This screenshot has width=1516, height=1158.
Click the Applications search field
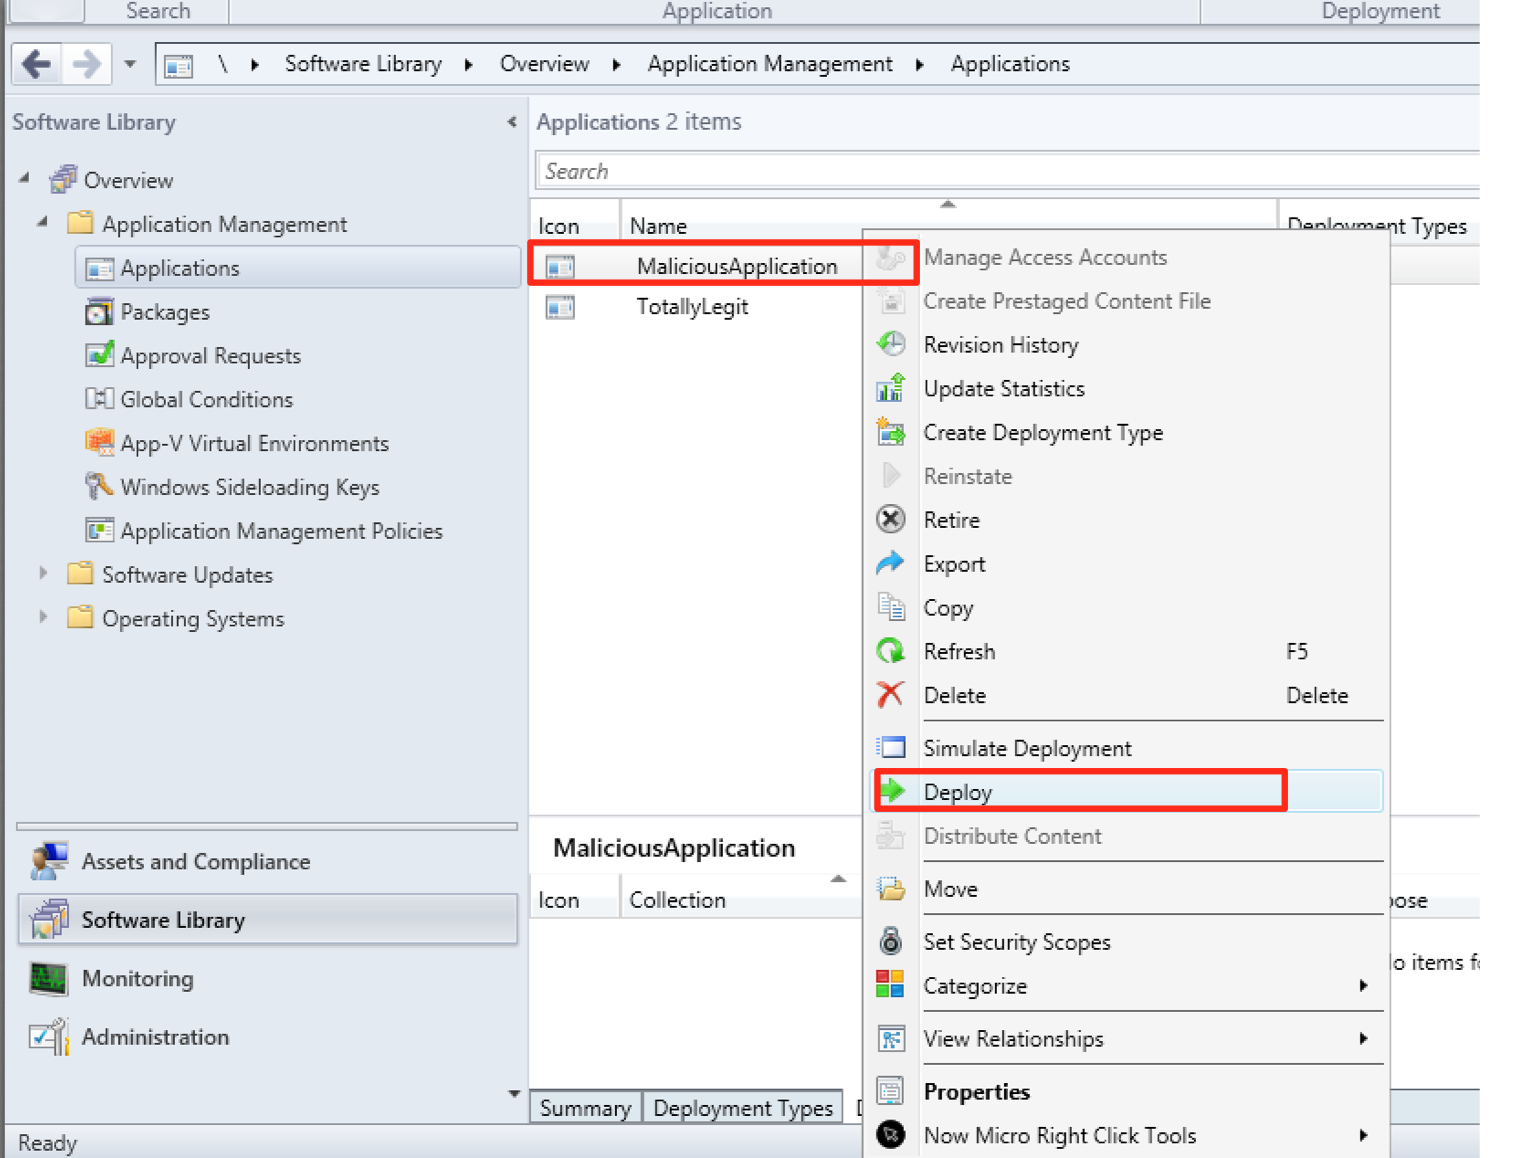point(1000,171)
